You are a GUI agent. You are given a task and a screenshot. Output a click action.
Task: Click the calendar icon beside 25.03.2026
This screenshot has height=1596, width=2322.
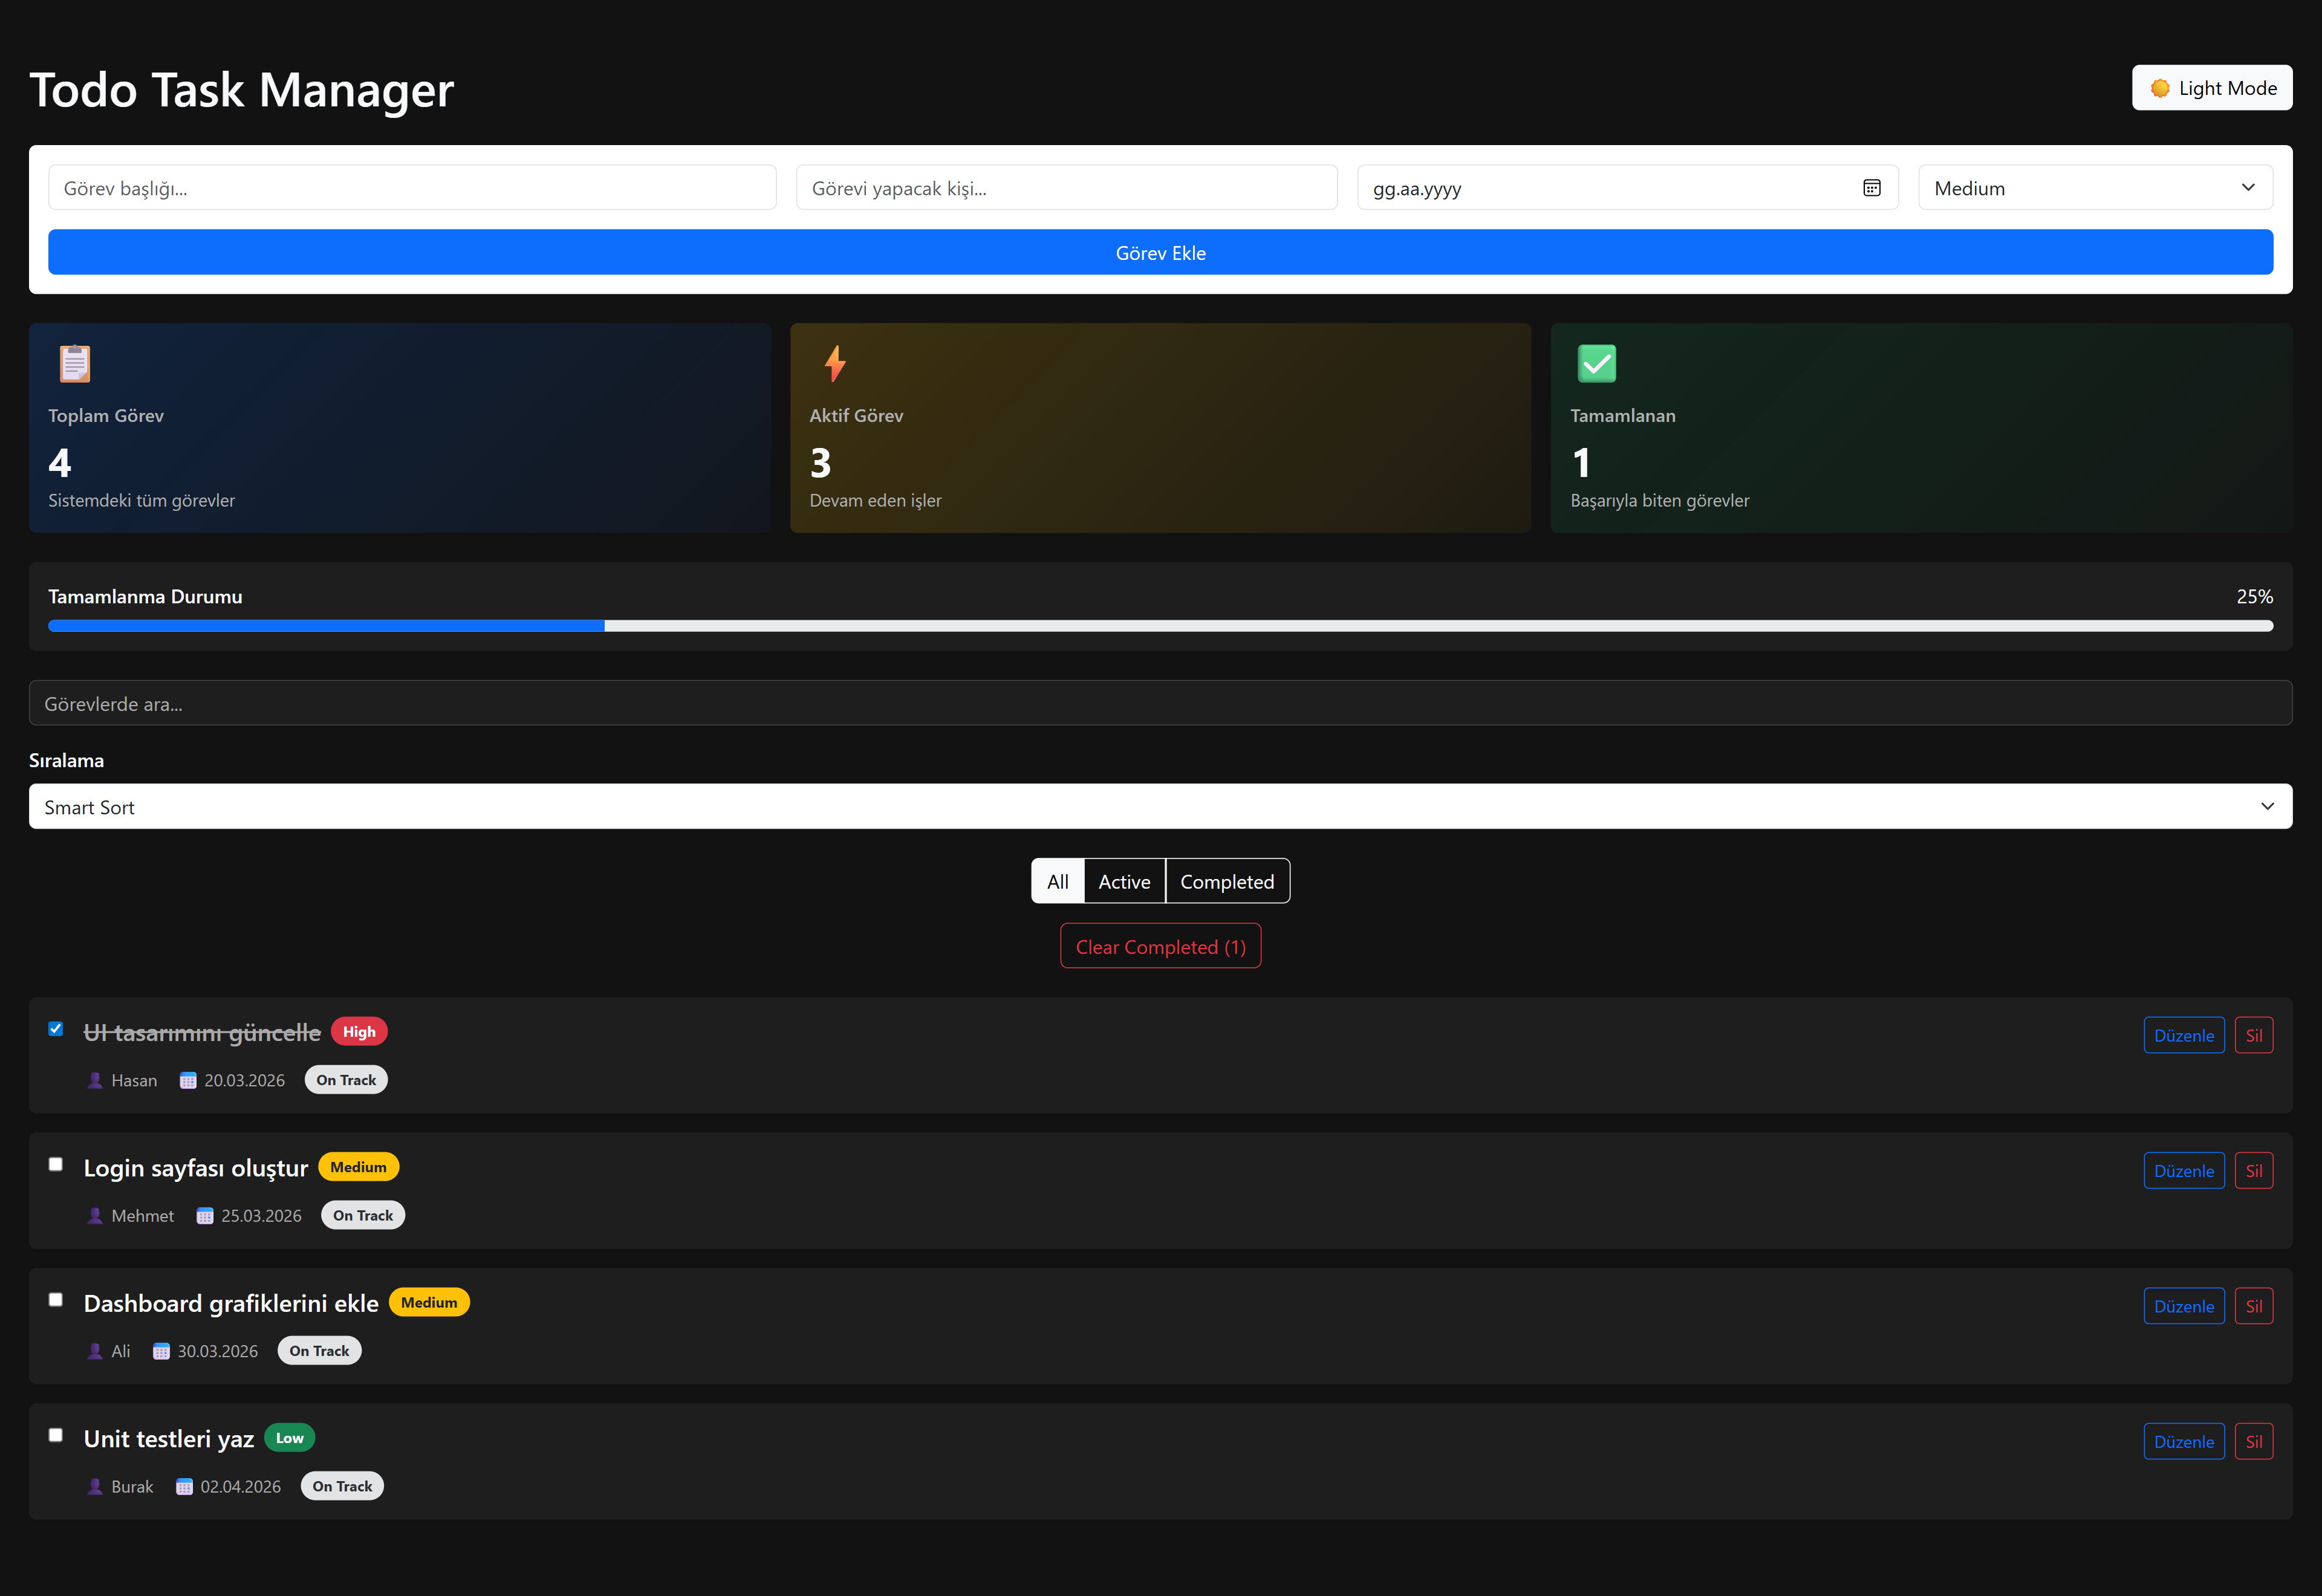point(205,1216)
